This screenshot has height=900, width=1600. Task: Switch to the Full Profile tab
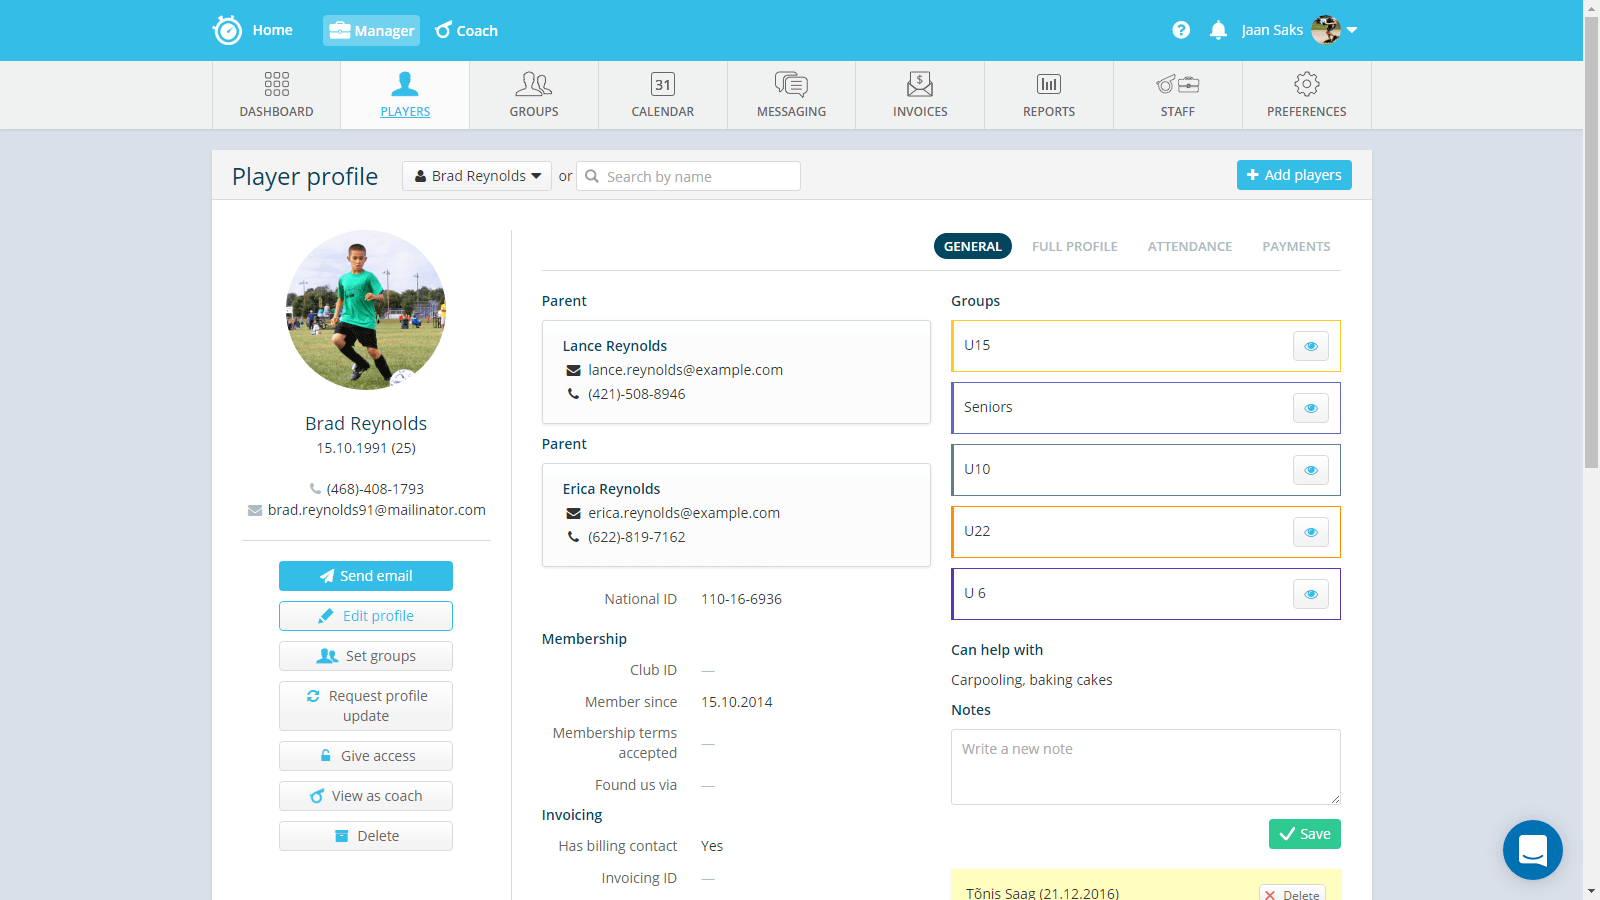[x=1074, y=246]
